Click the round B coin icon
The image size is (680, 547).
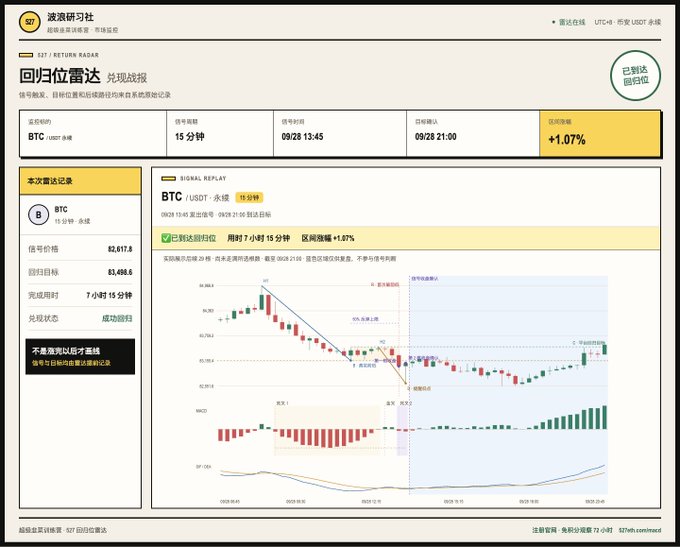39,215
